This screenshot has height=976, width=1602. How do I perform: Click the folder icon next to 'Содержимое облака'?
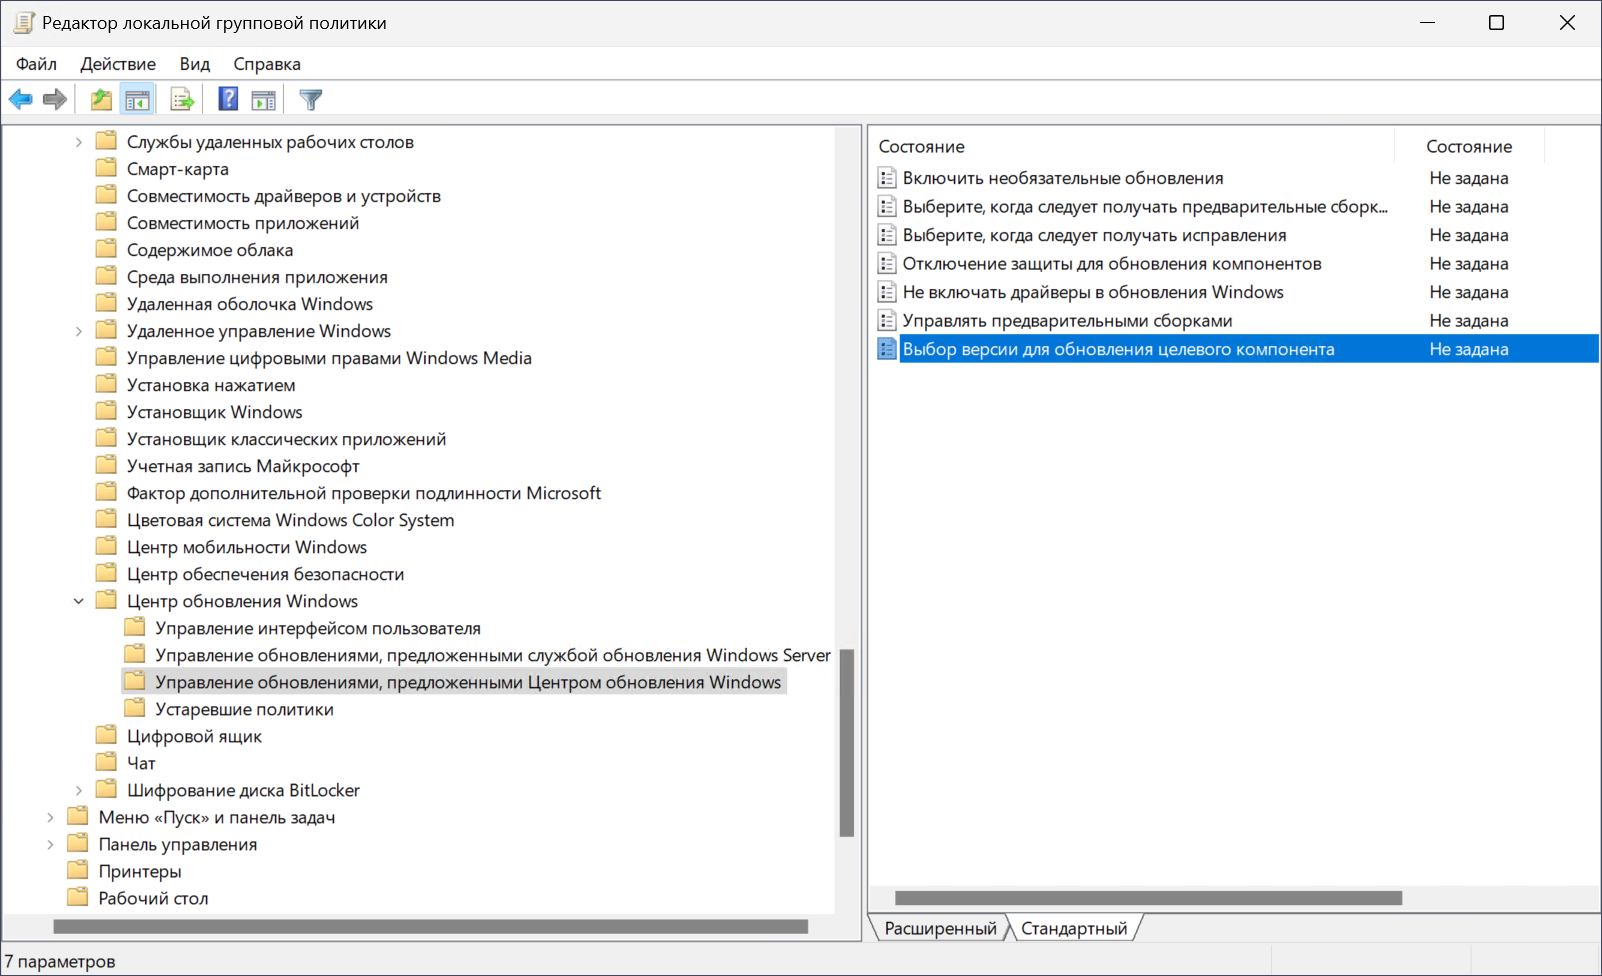(106, 249)
